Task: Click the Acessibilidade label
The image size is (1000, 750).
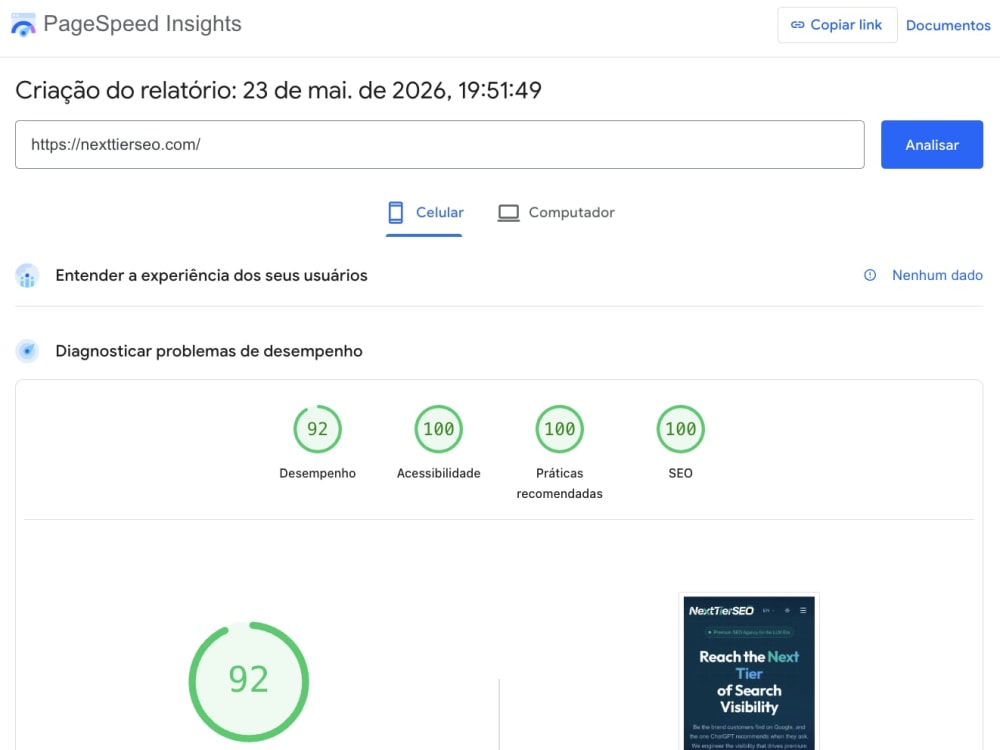Action: tap(439, 473)
